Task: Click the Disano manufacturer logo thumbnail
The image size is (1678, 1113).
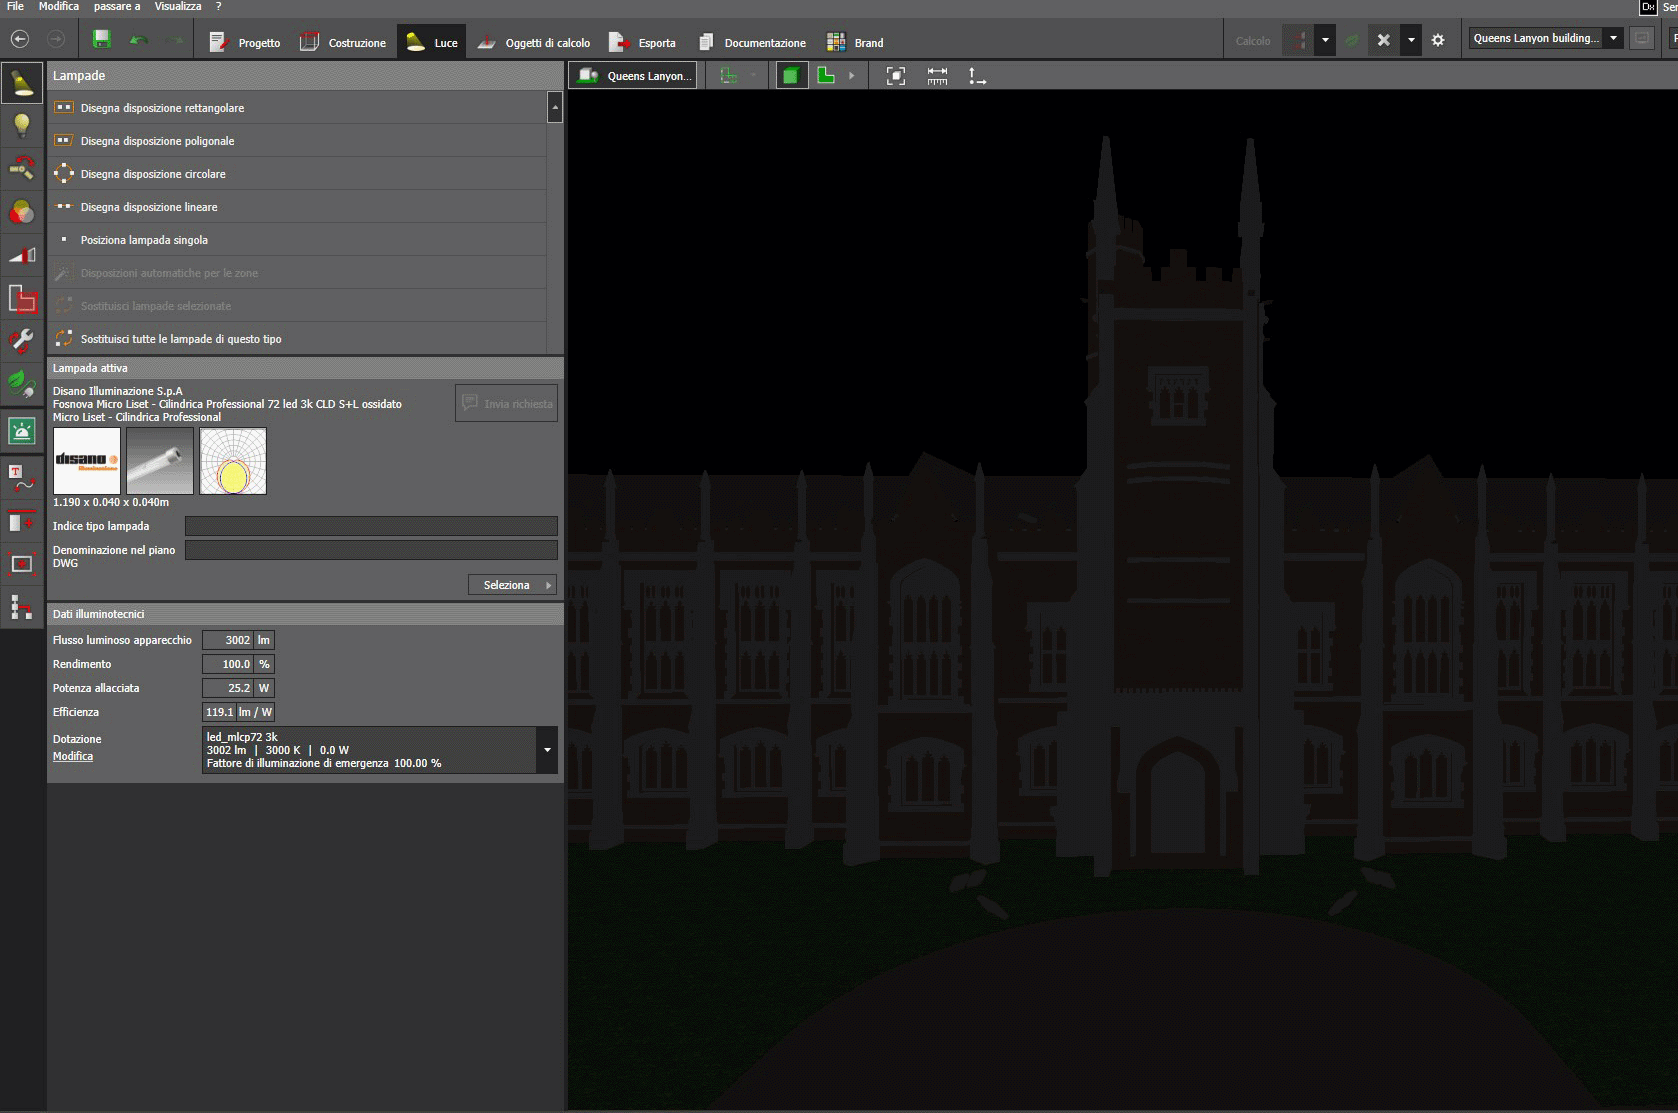Action: [x=87, y=461]
